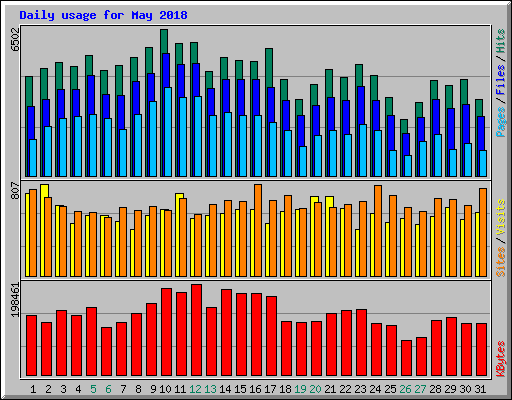Click day label 28 on x-axis
The image size is (512, 400).
(435, 389)
